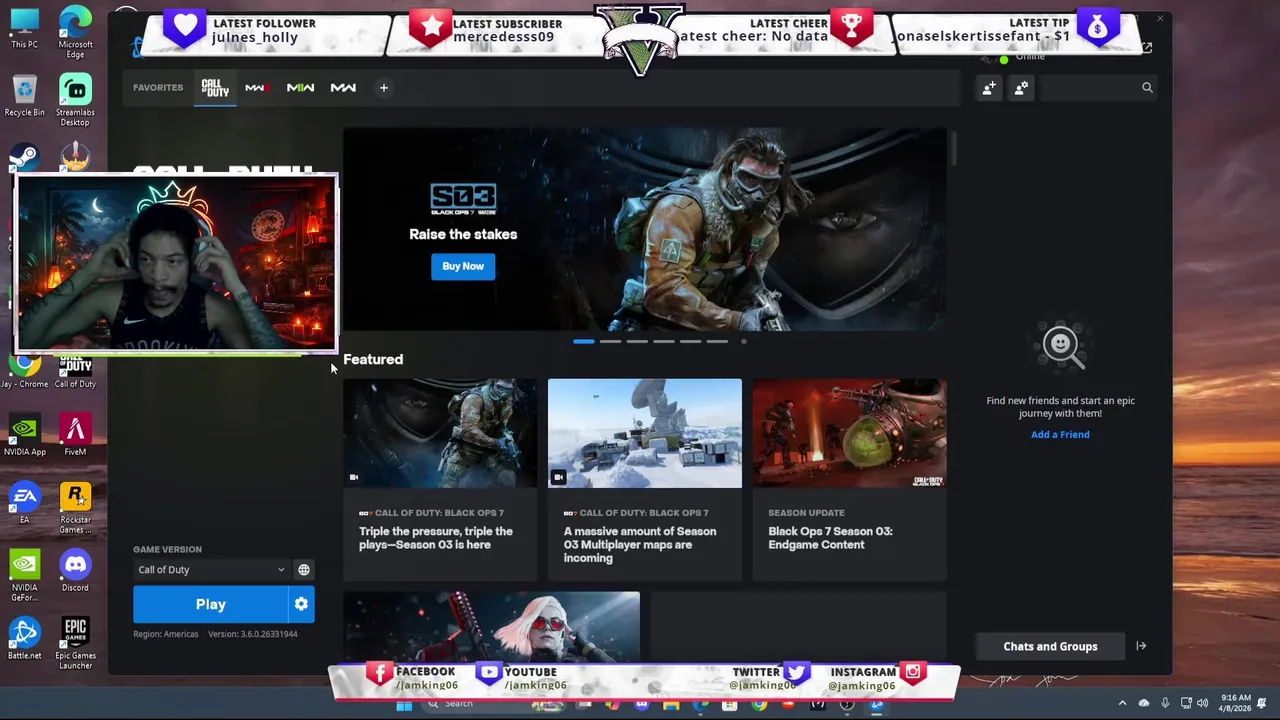This screenshot has height=720, width=1280.
Task: Click the Add a Friend link
Action: [1060, 435]
